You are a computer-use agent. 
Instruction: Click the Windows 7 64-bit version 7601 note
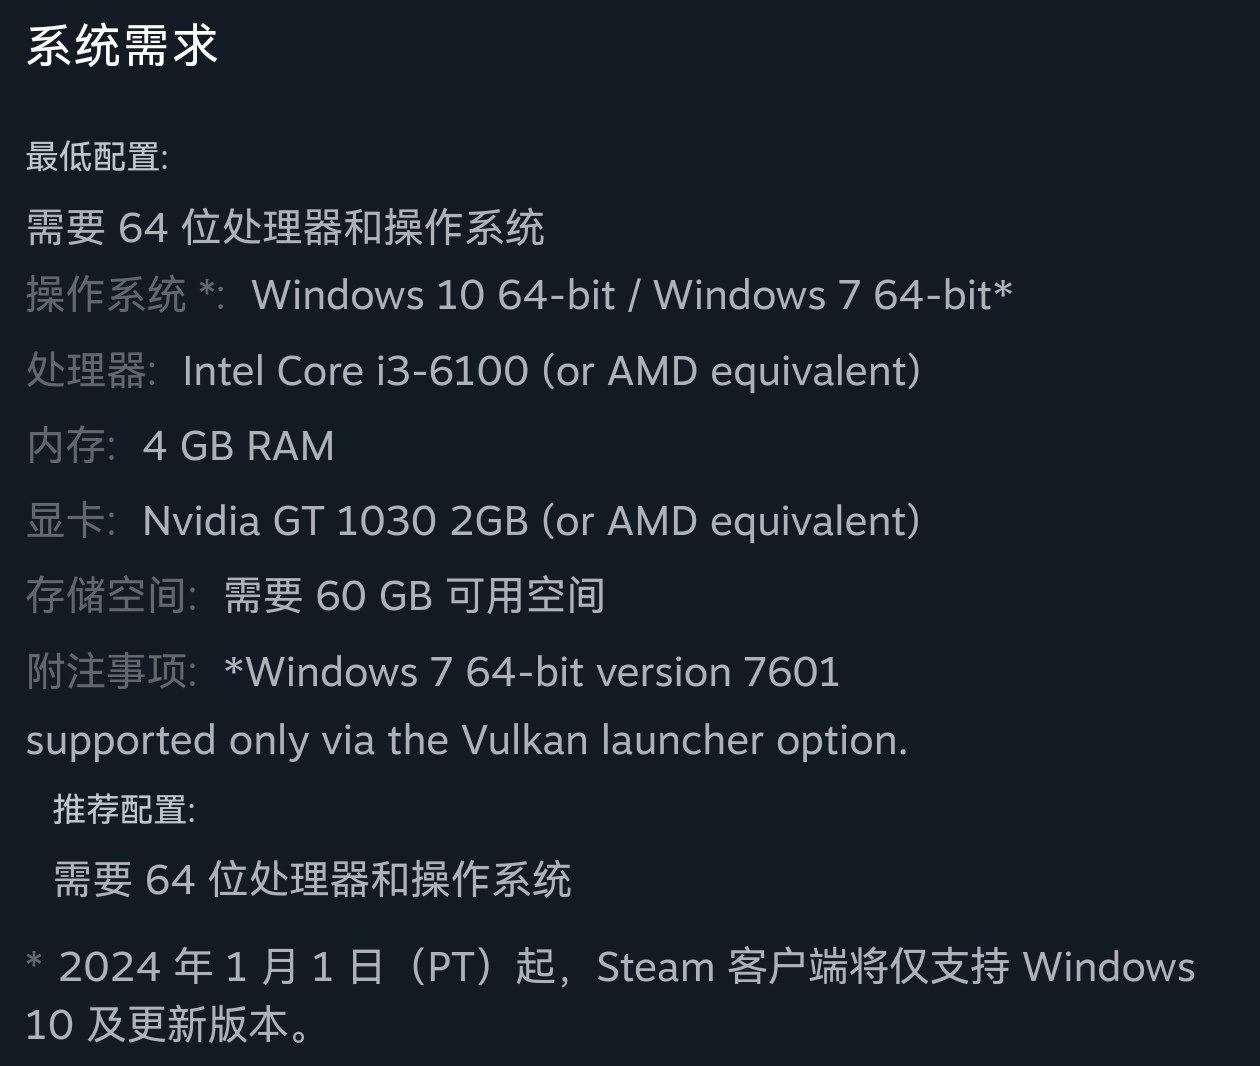tap(532, 672)
